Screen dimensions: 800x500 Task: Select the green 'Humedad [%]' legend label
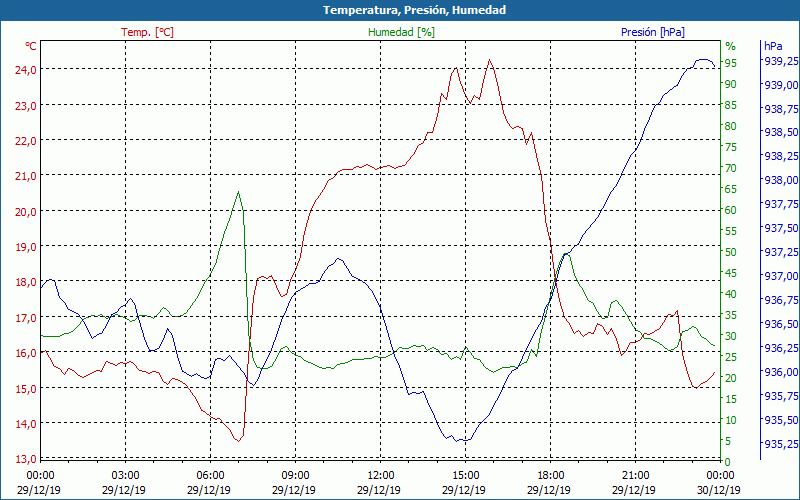point(401,32)
